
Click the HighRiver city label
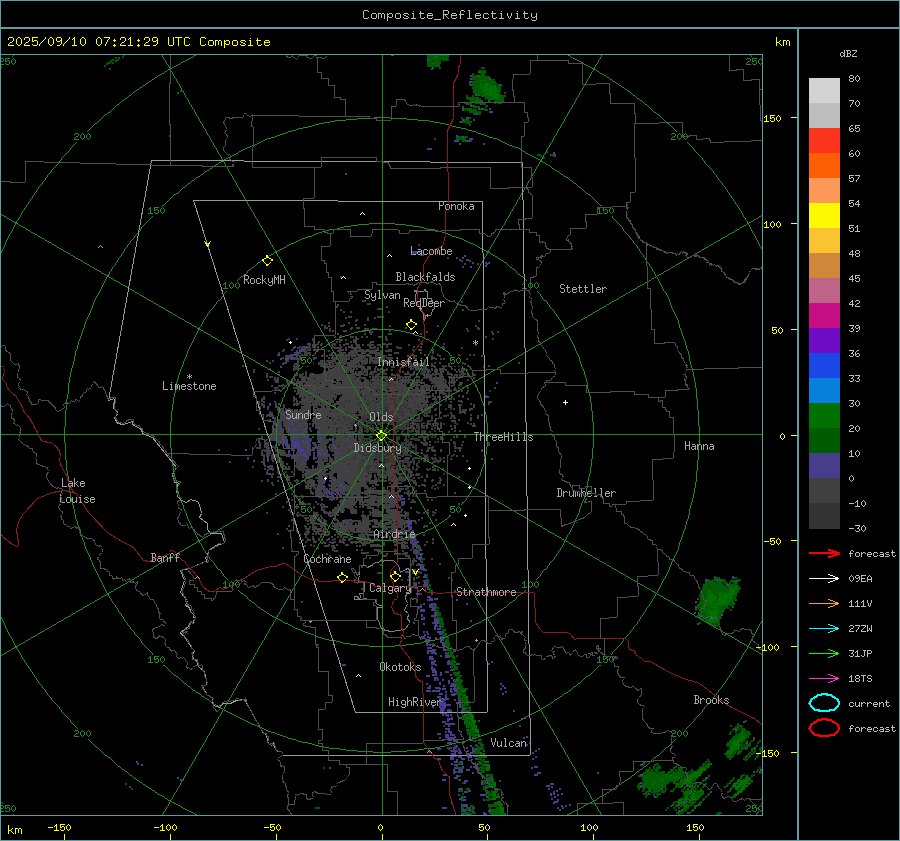click(415, 702)
